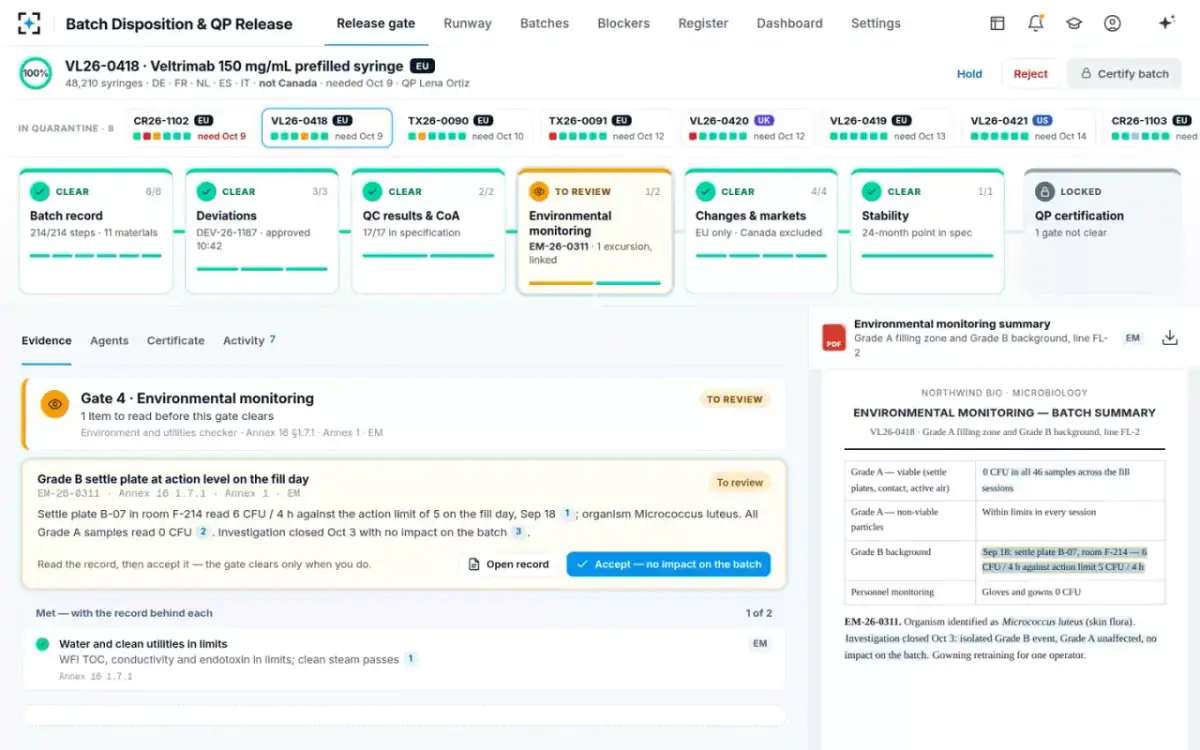This screenshot has width=1200, height=750.
Task: Open the Register tab
Action: point(703,23)
